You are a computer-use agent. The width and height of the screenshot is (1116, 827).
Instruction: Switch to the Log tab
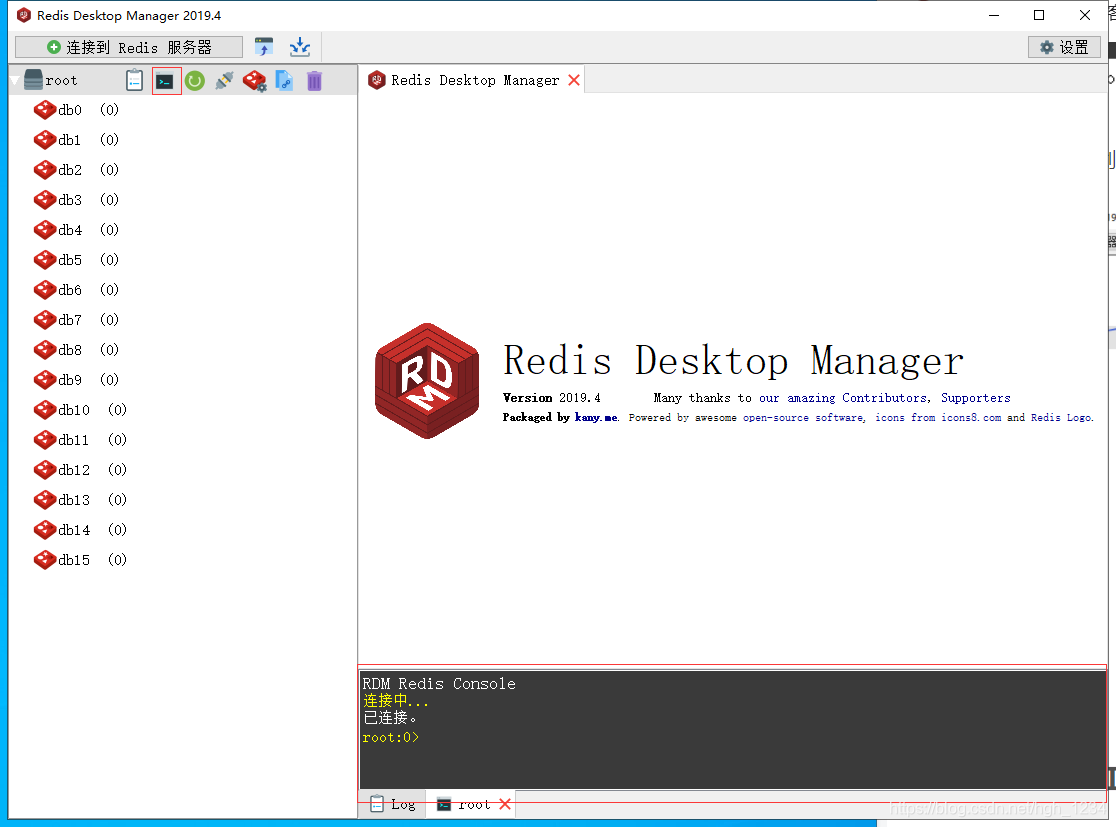click(x=394, y=804)
